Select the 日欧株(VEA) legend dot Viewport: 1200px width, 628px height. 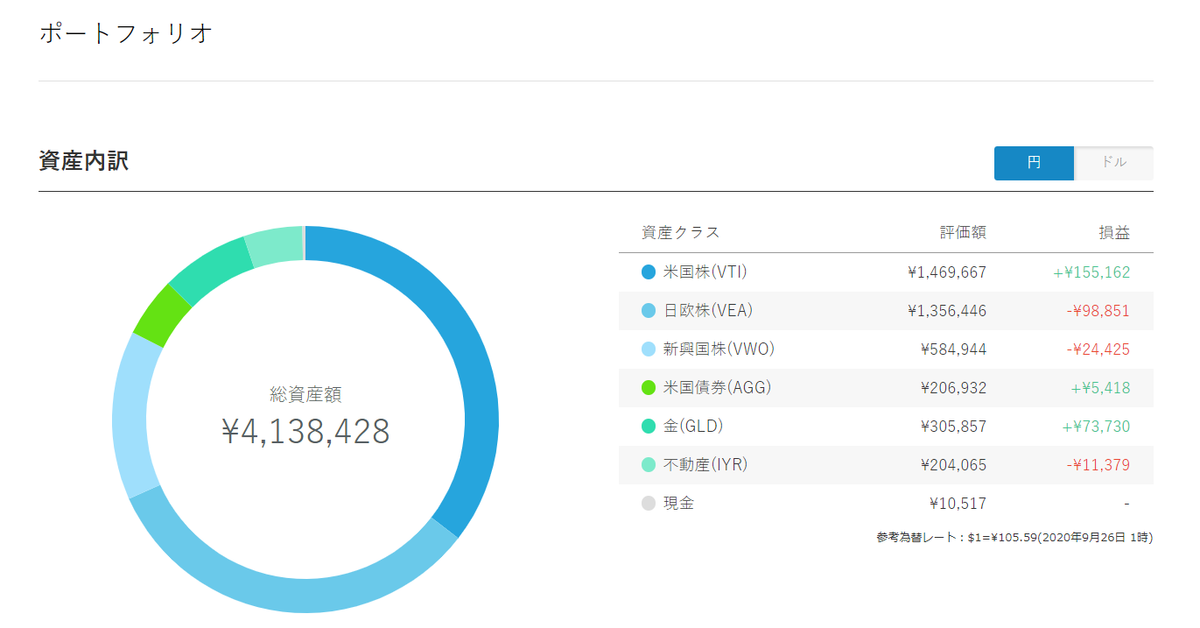[648, 311]
